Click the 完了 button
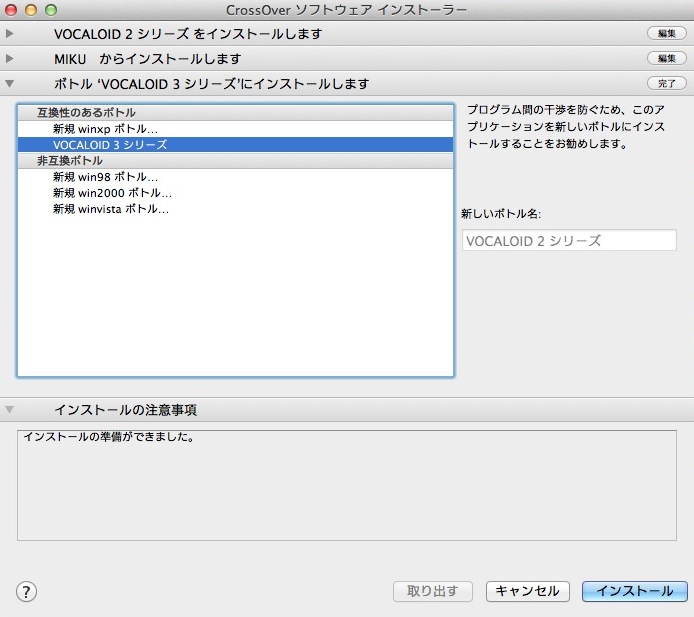Screen dimensions: 694x617 click(x=667, y=83)
